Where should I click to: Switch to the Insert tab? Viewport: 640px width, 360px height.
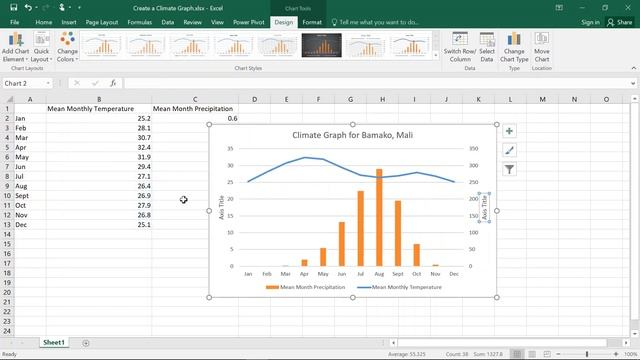69,22
